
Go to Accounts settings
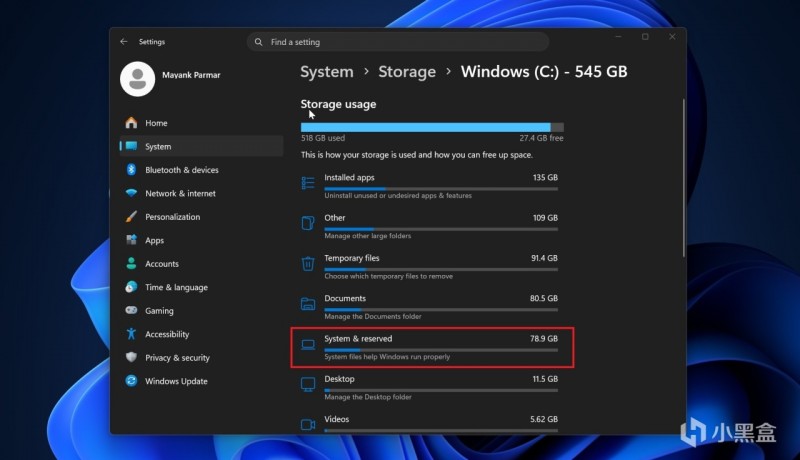click(201, 264)
